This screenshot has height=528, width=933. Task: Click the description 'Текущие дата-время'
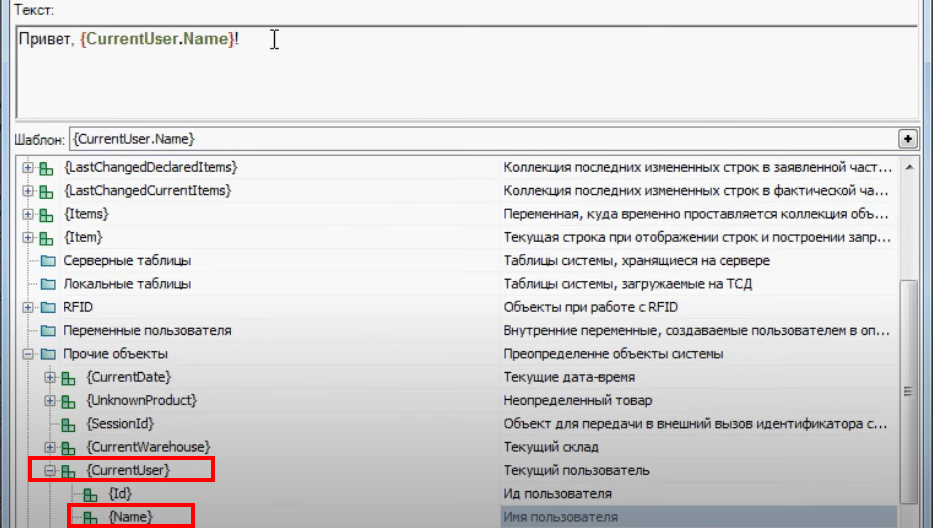coord(569,377)
